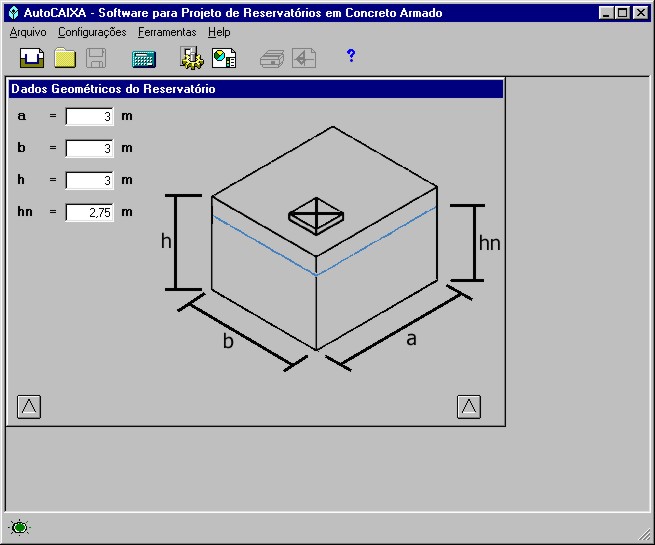Viewport: 655px width, 545px height.
Task: Select the 'hn' water level input field
Action: click(89, 212)
